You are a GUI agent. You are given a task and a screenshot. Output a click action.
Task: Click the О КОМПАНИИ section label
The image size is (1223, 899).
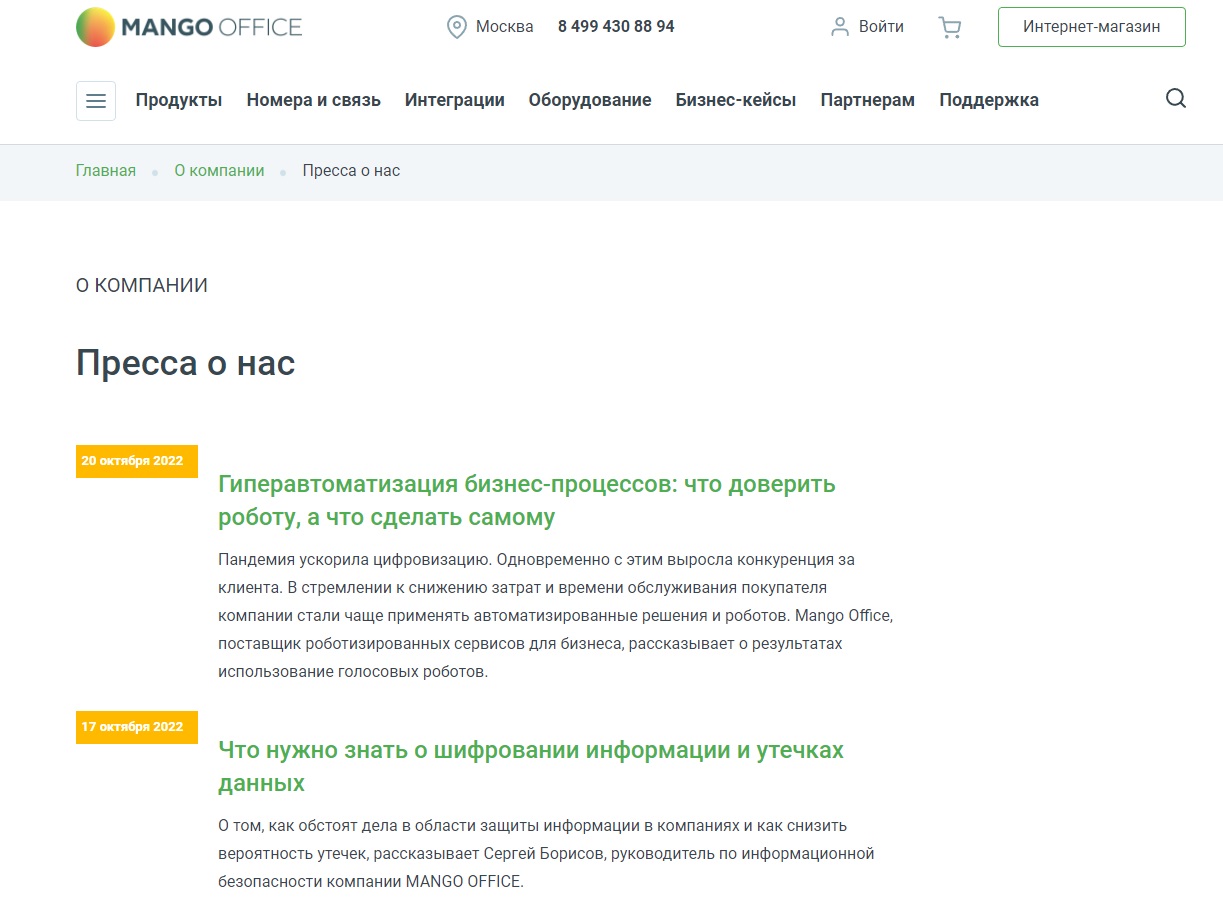tap(142, 286)
